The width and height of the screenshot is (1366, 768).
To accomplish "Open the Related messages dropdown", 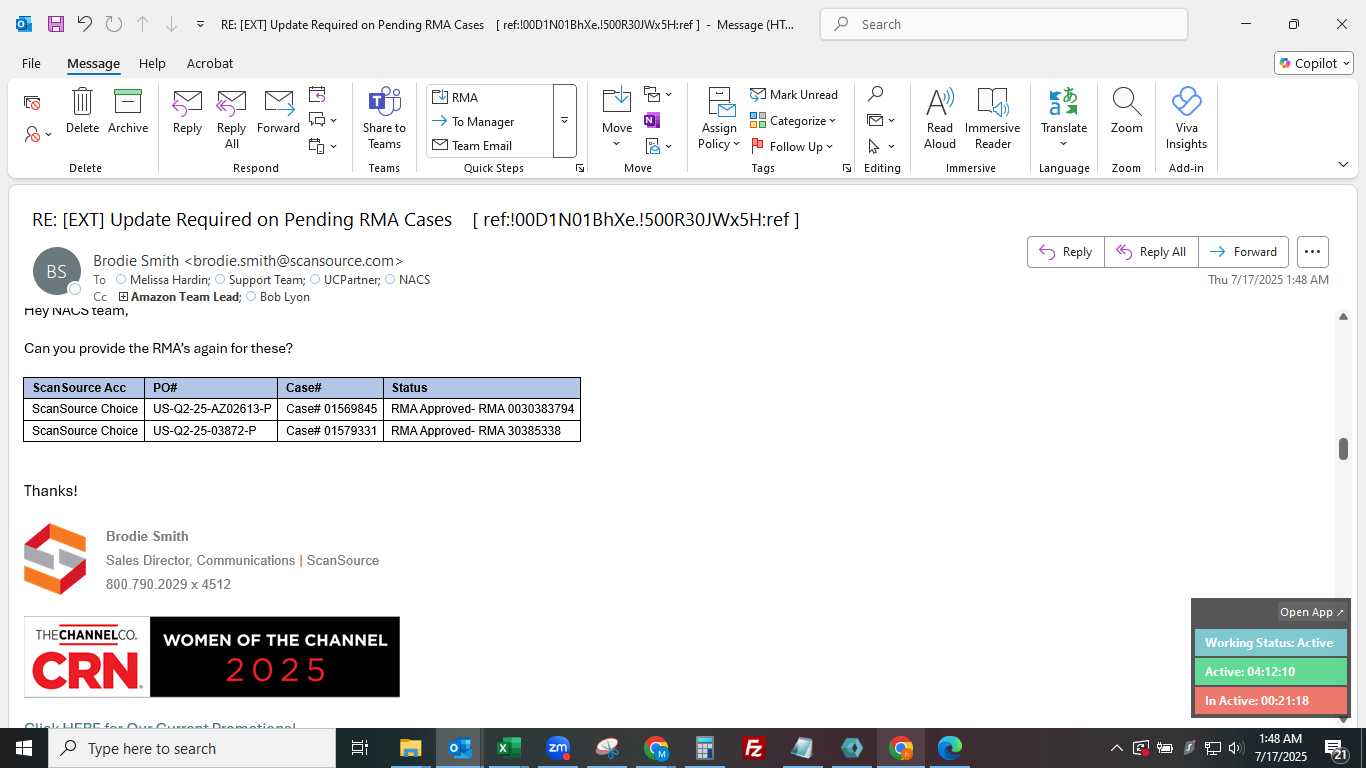I will 881,120.
